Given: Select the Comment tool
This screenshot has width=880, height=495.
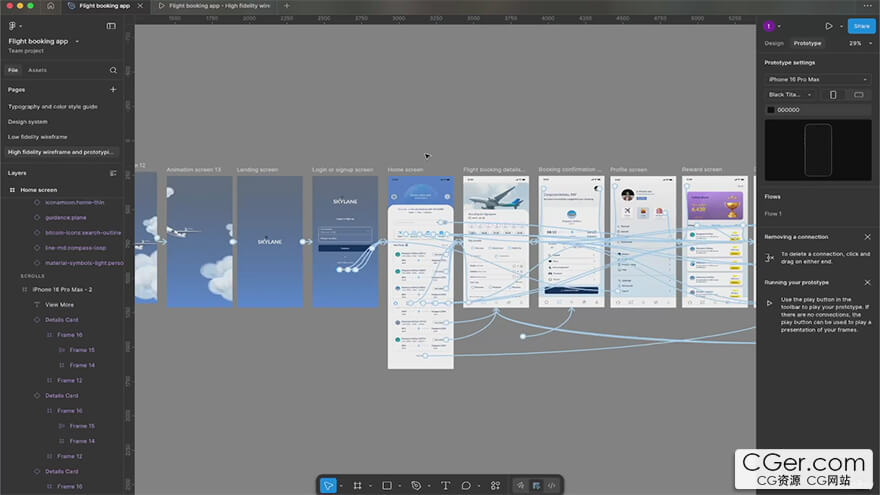Looking at the screenshot, I should coord(466,485).
